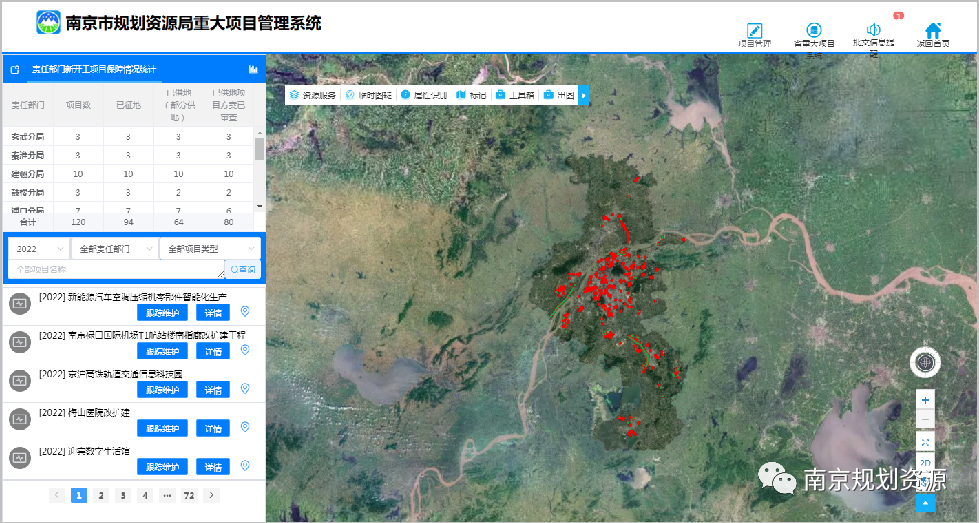Image resolution: width=979 pixels, height=523 pixels.
Task: Click the full extent map button
Action: coord(925,442)
